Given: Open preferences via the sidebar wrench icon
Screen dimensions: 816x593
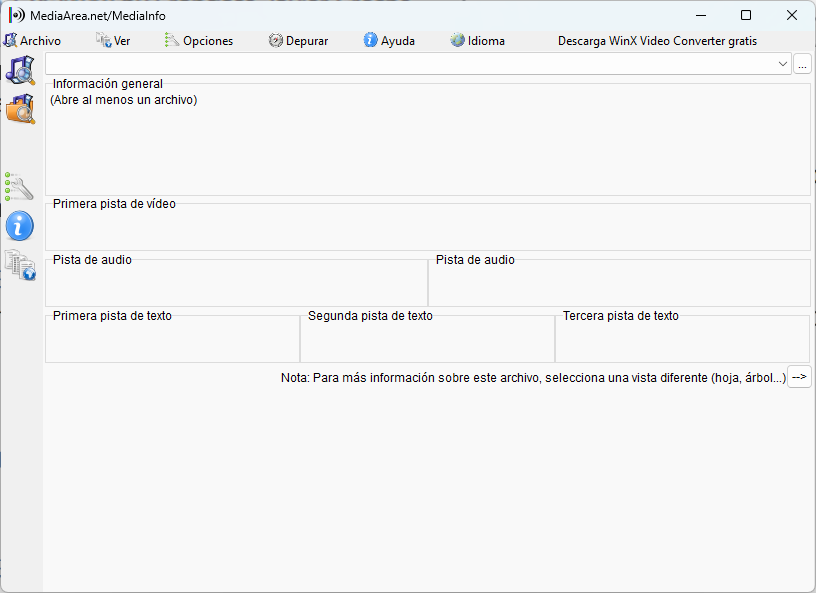Looking at the screenshot, I should [20, 186].
